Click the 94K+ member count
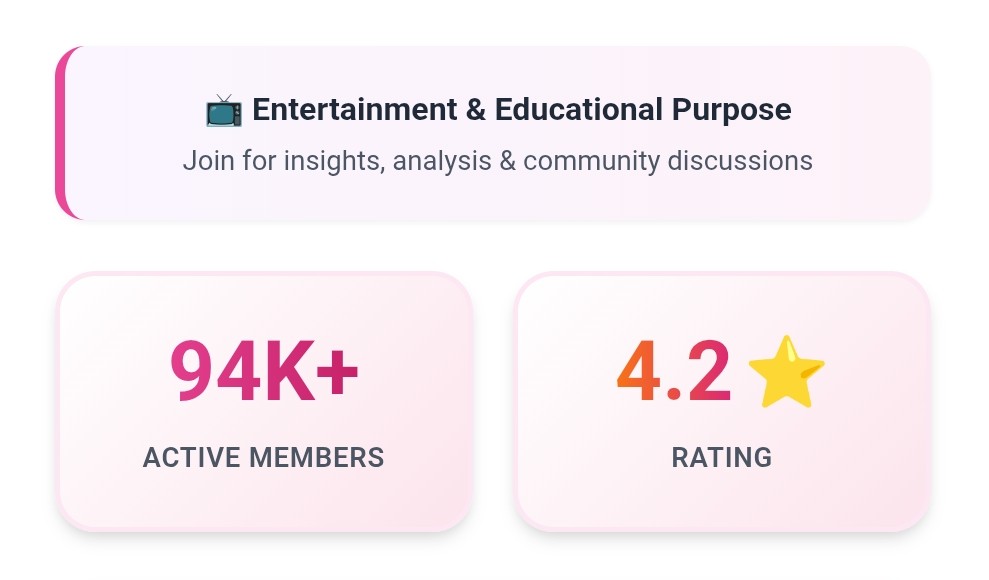Image resolution: width=989 pixels, height=580 pixels. pyautogui.click(x=264, y=371)
